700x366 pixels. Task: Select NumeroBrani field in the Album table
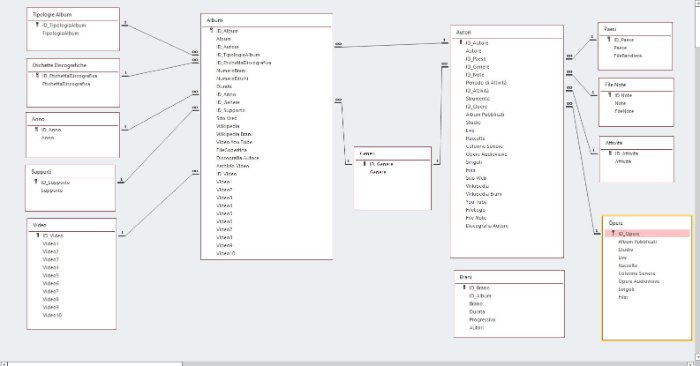tap(231, 71)
